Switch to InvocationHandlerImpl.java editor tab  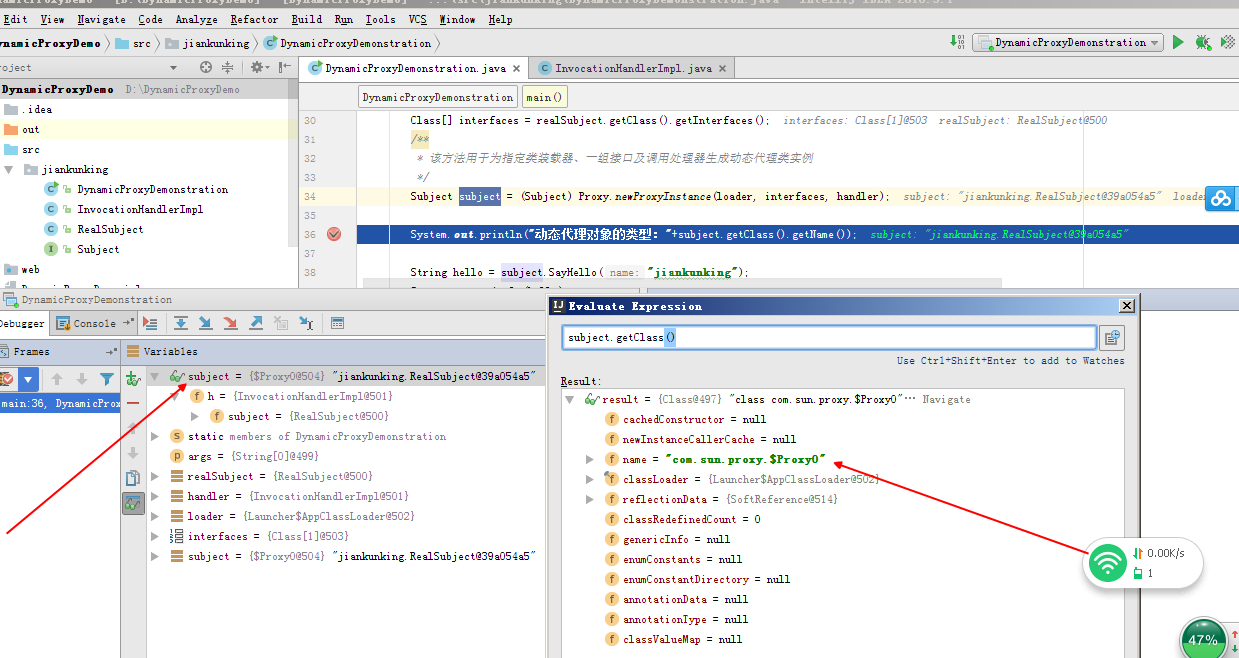click(x=633, y=68)
